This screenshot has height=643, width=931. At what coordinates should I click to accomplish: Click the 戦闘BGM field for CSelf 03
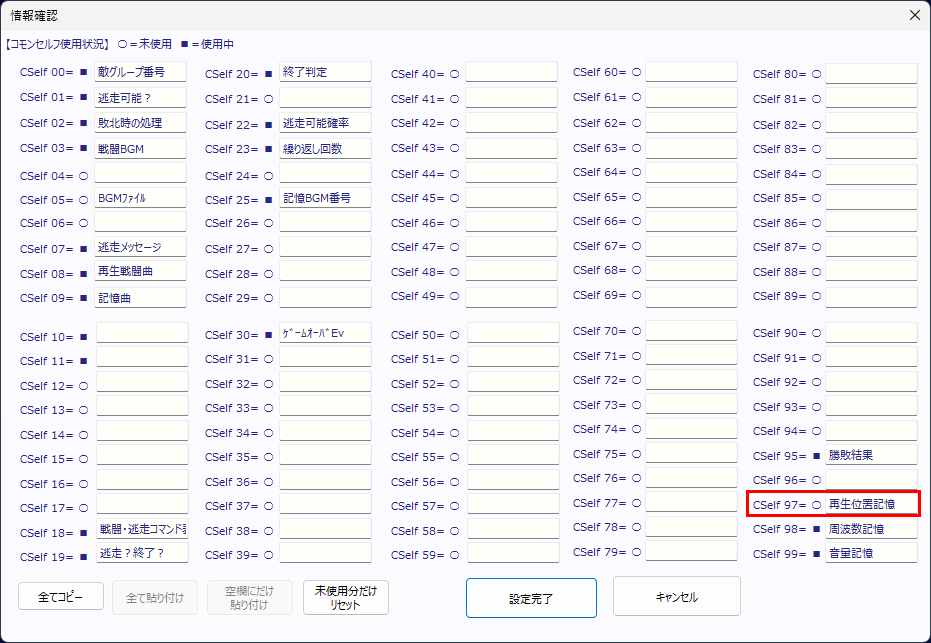tap(141, 149)
